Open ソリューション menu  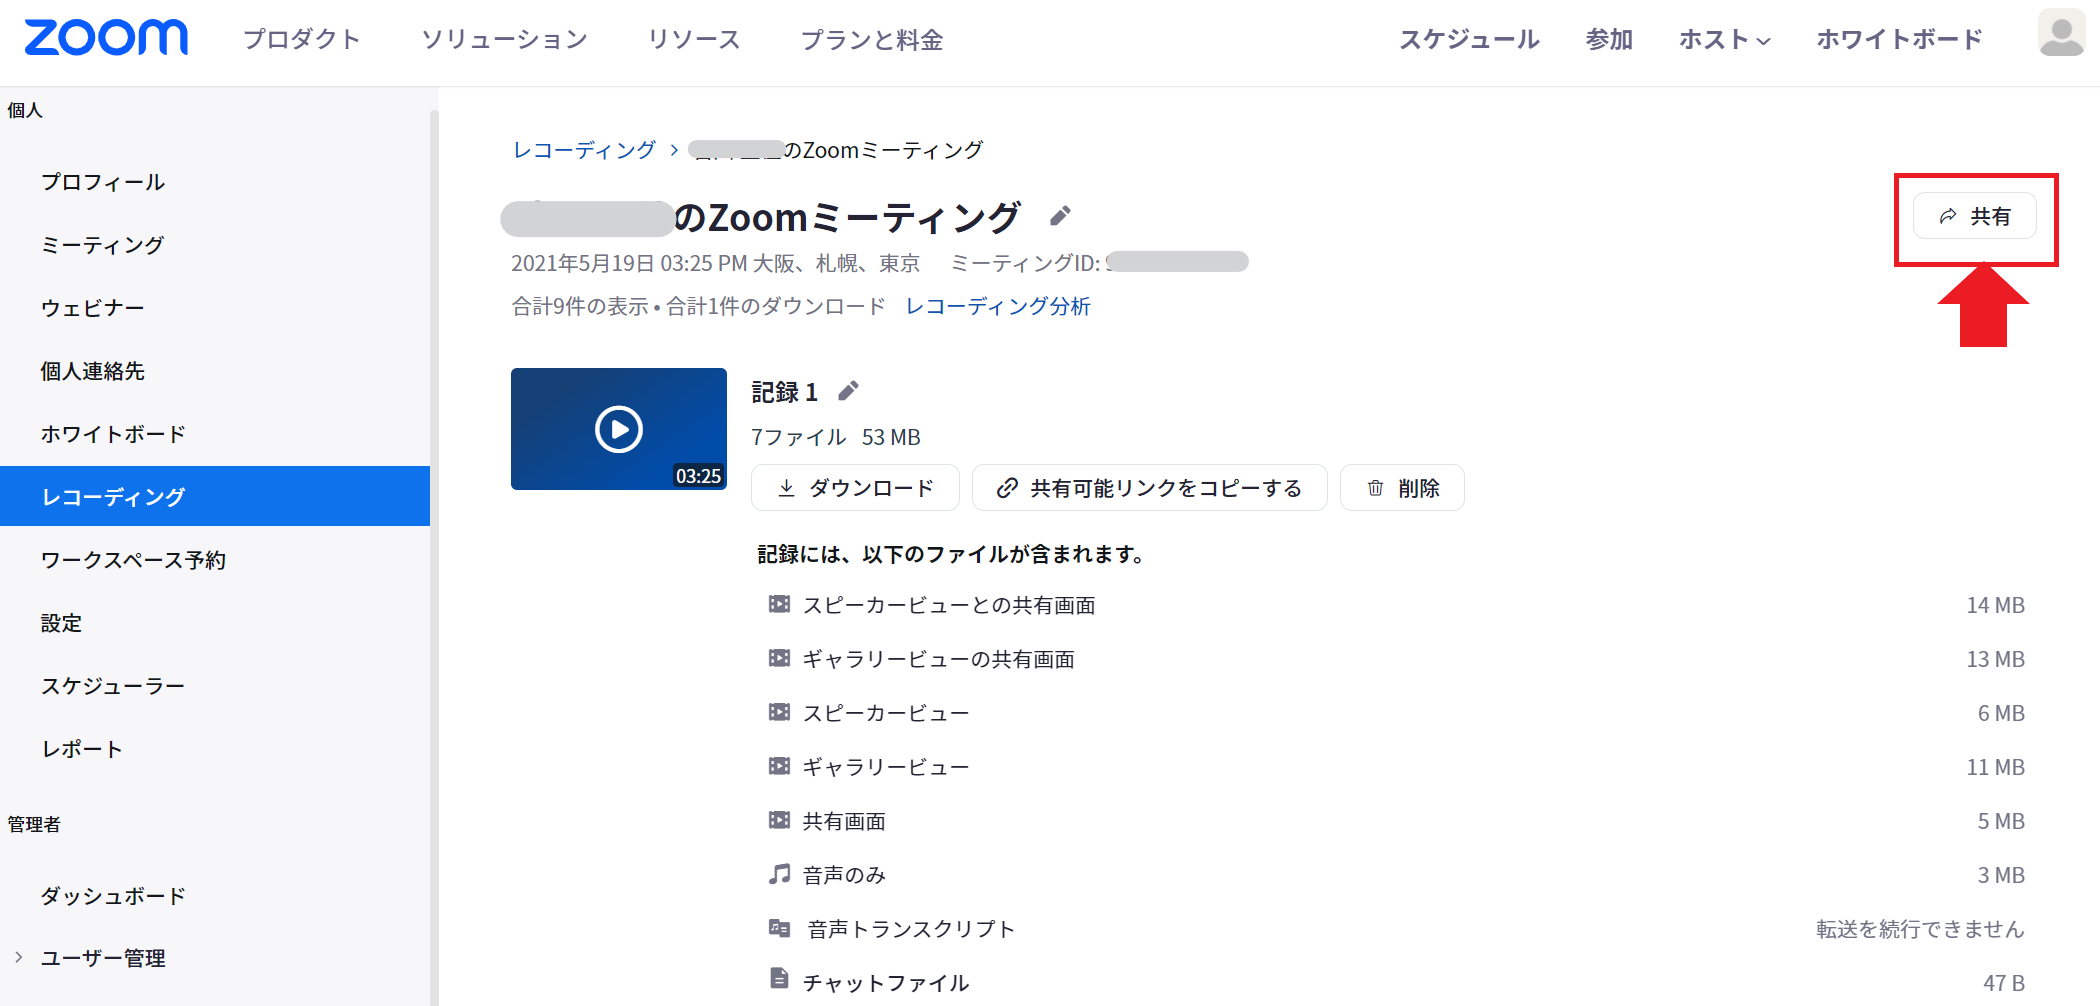[x=505, y=39]
